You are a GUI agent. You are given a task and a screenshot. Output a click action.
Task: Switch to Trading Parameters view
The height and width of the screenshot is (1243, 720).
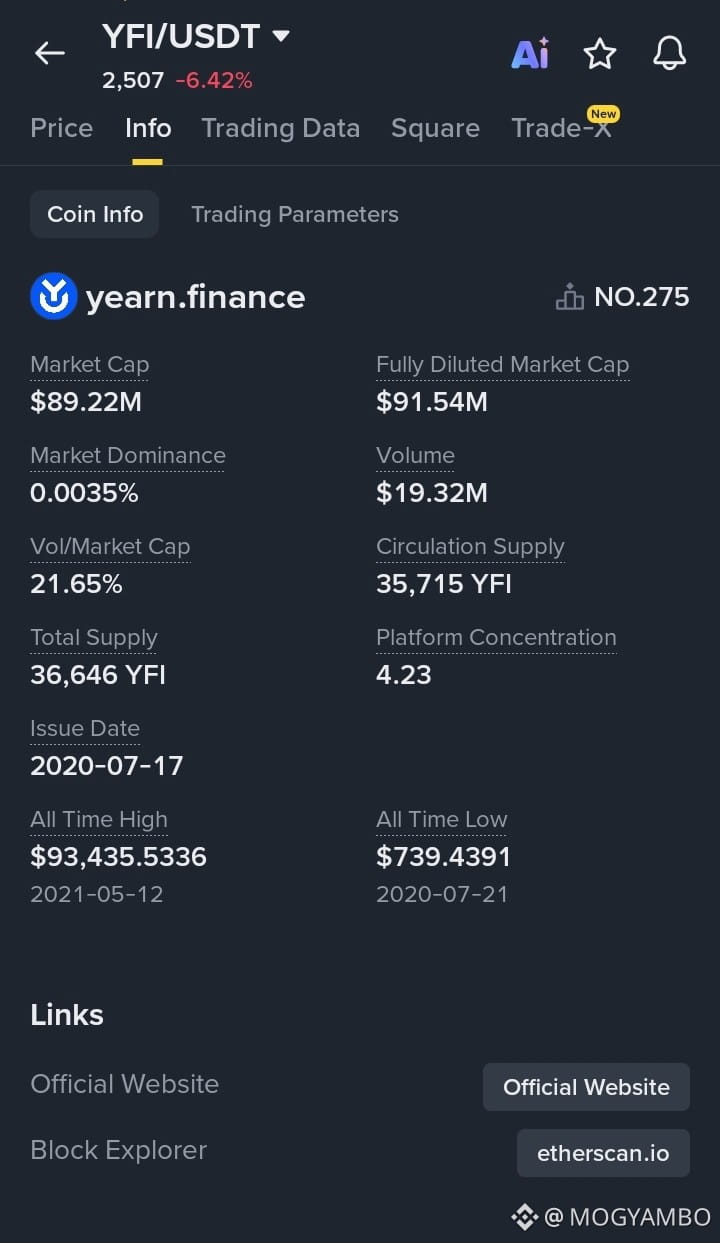[x=295, y=214]
